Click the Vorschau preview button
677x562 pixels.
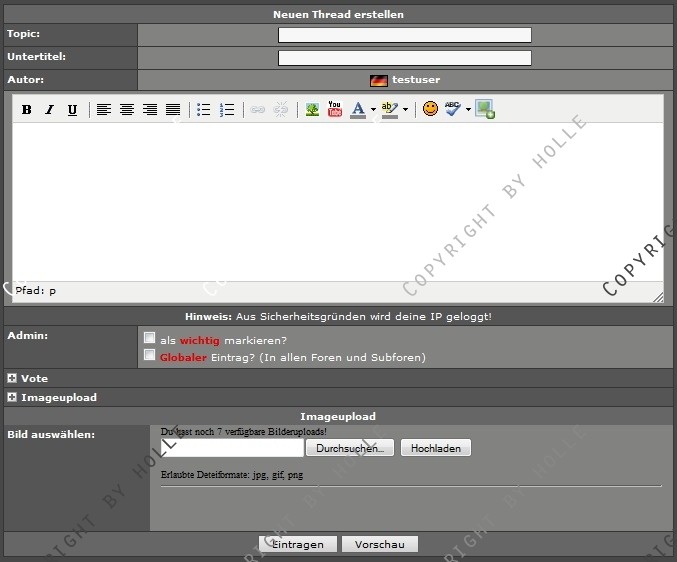click(379, 544)
